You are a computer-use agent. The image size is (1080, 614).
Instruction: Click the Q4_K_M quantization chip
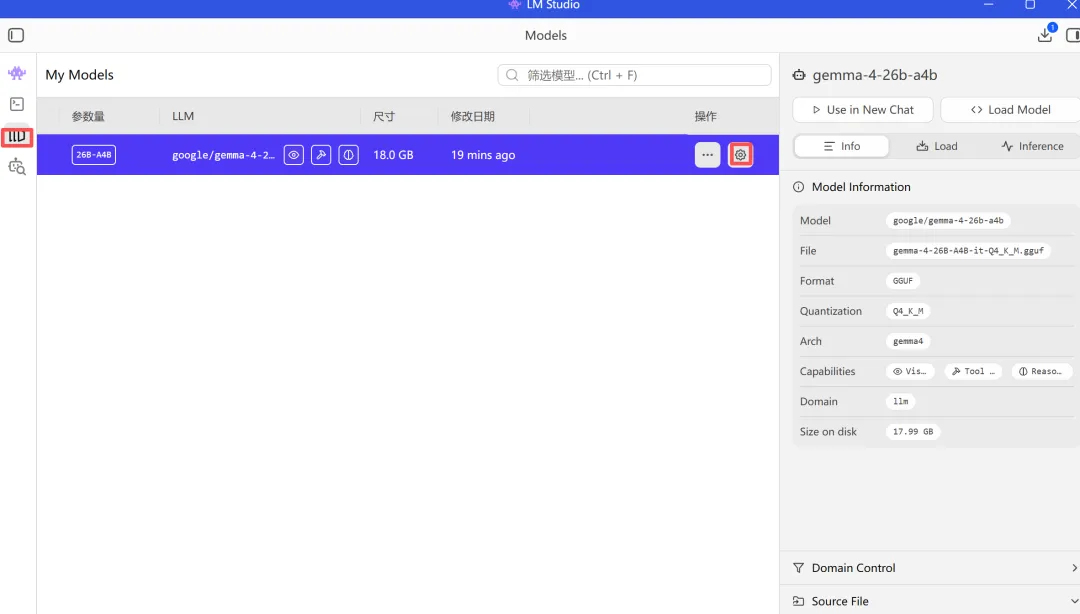(908, 311)
